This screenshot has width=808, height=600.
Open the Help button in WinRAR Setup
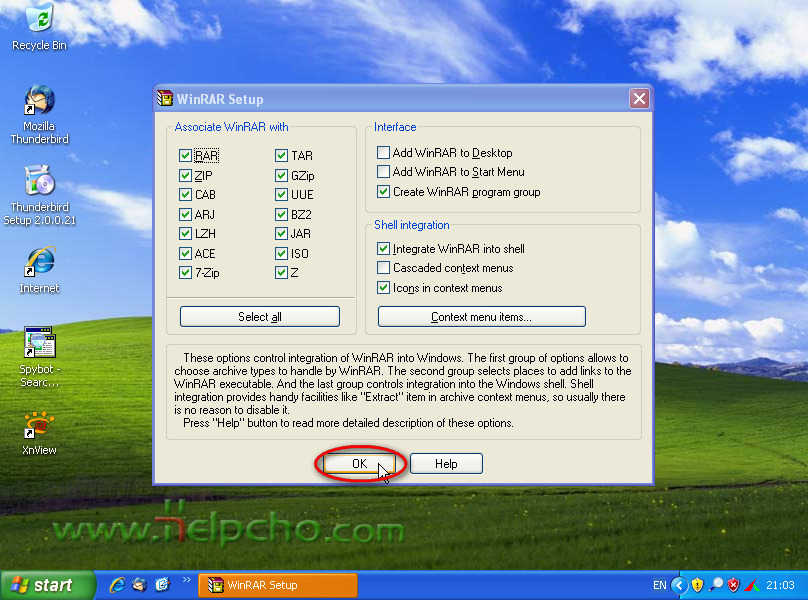tap(446, 463)
